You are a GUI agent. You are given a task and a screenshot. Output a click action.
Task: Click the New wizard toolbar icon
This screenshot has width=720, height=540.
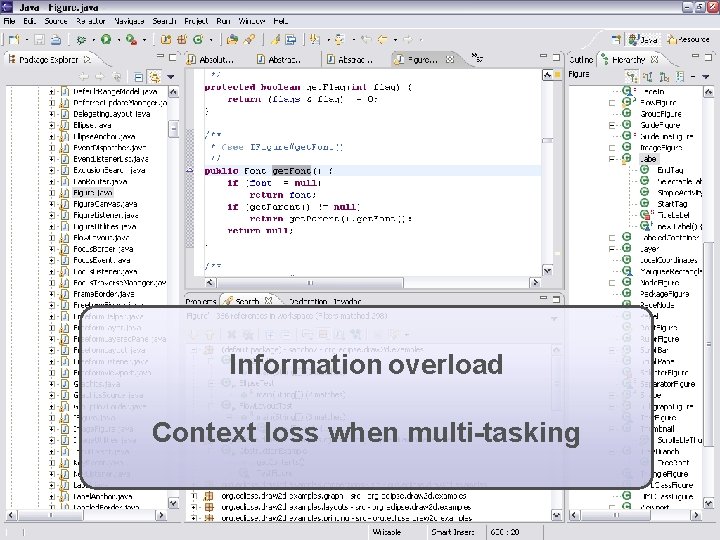click(x=14, y=40)
